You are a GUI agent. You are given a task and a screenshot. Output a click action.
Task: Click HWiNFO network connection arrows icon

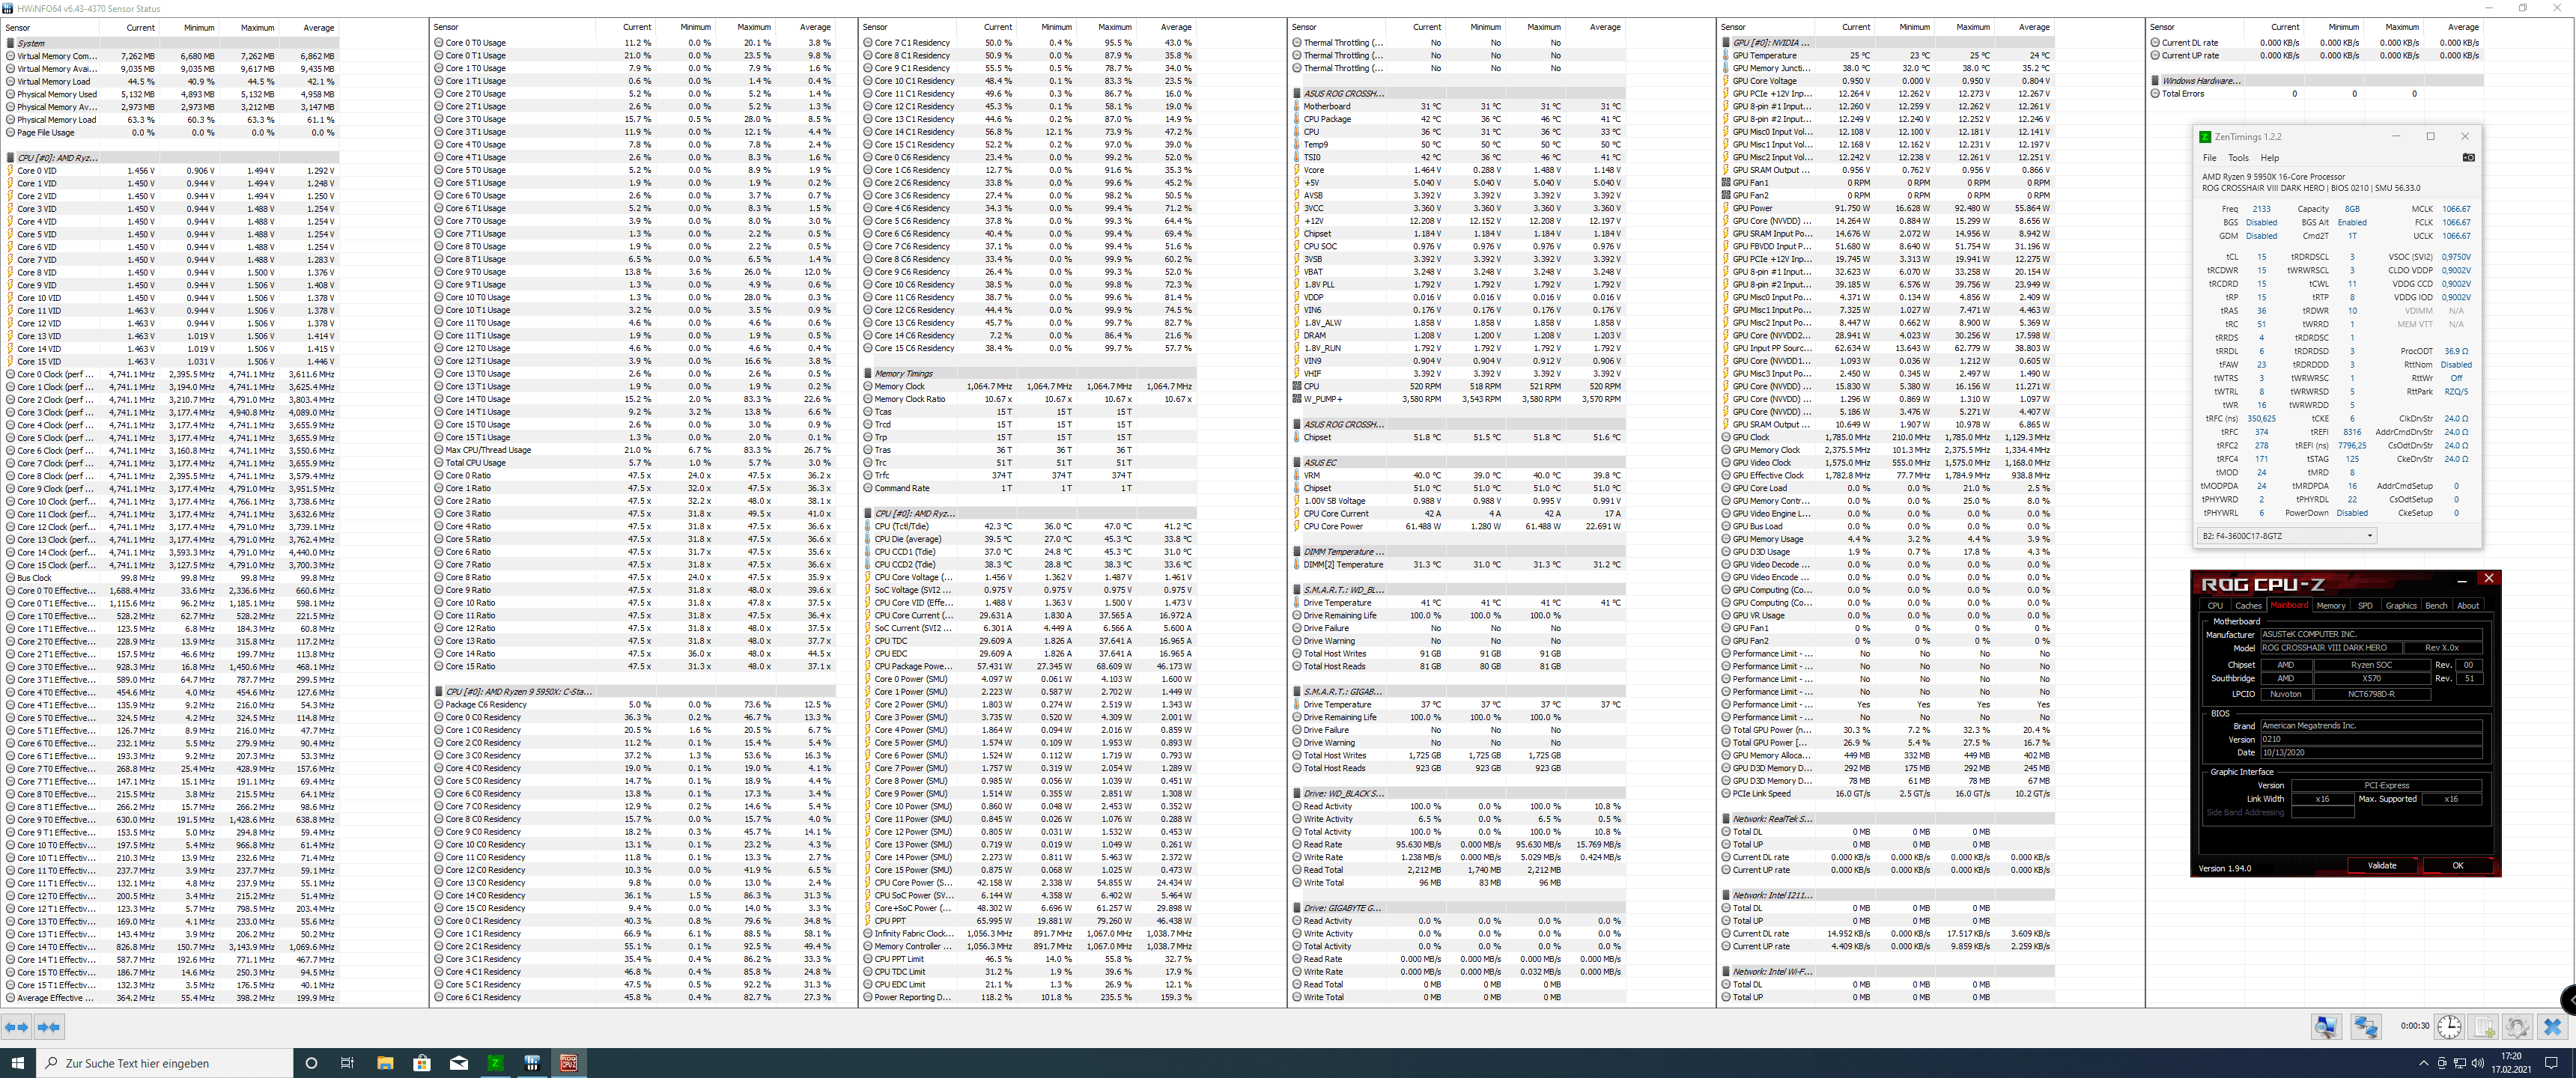[x=2365, y=1026]
